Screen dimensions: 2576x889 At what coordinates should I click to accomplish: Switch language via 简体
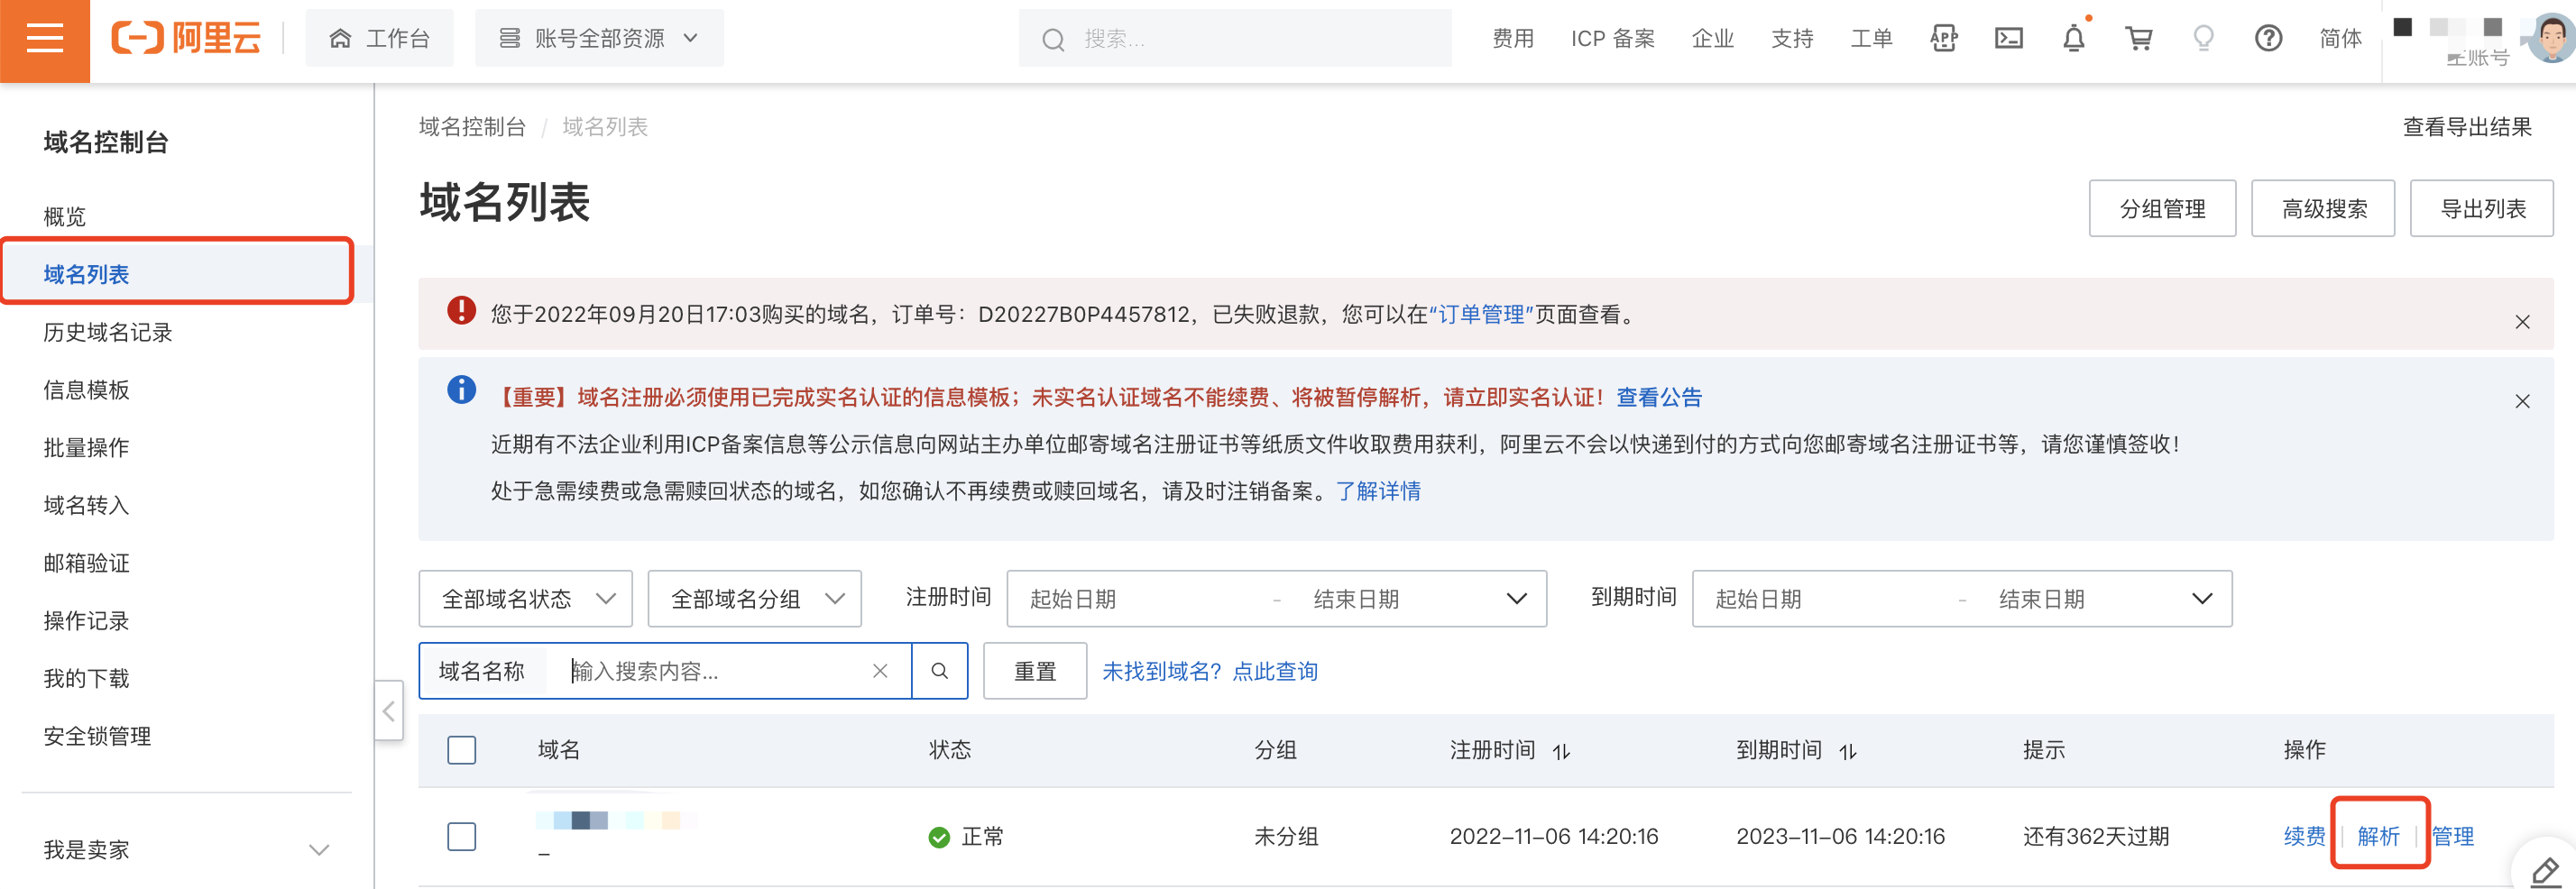click(2340, 39)
